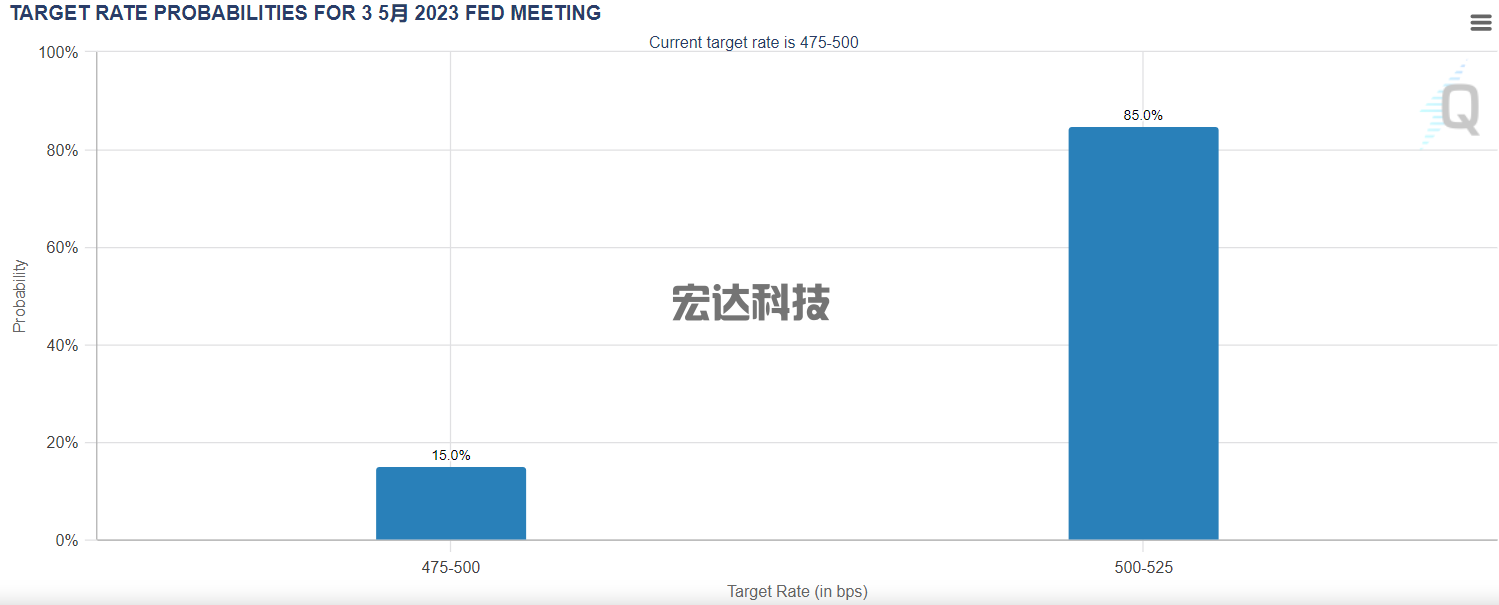Viewport: 1499px width, 605px height.
Task: Click the 500-525 x-axis category label
Action: [1143, 567]
